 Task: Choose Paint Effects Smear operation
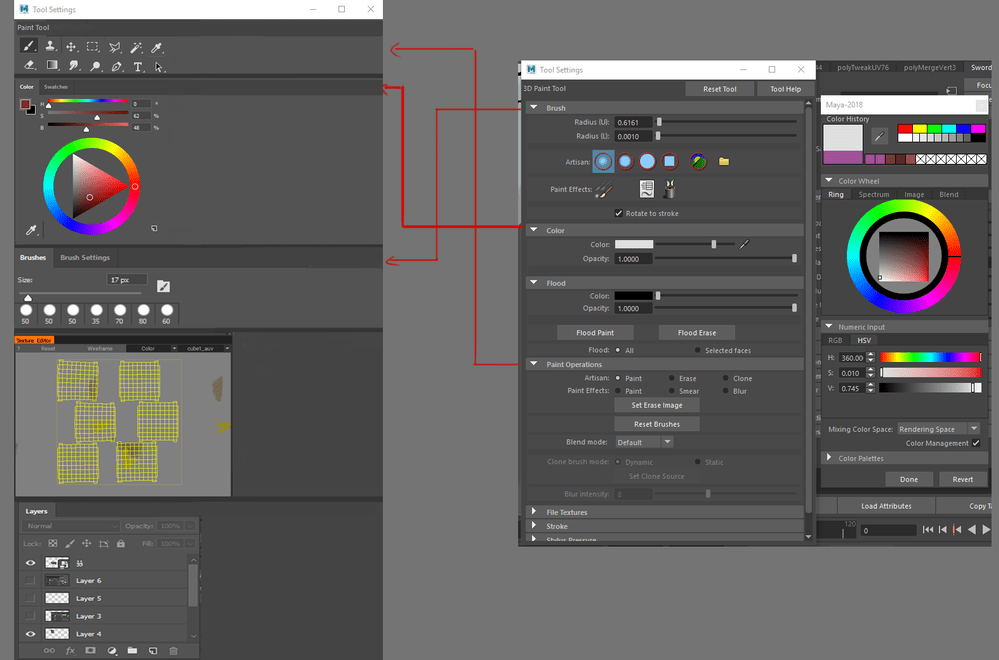pos(672,391)
